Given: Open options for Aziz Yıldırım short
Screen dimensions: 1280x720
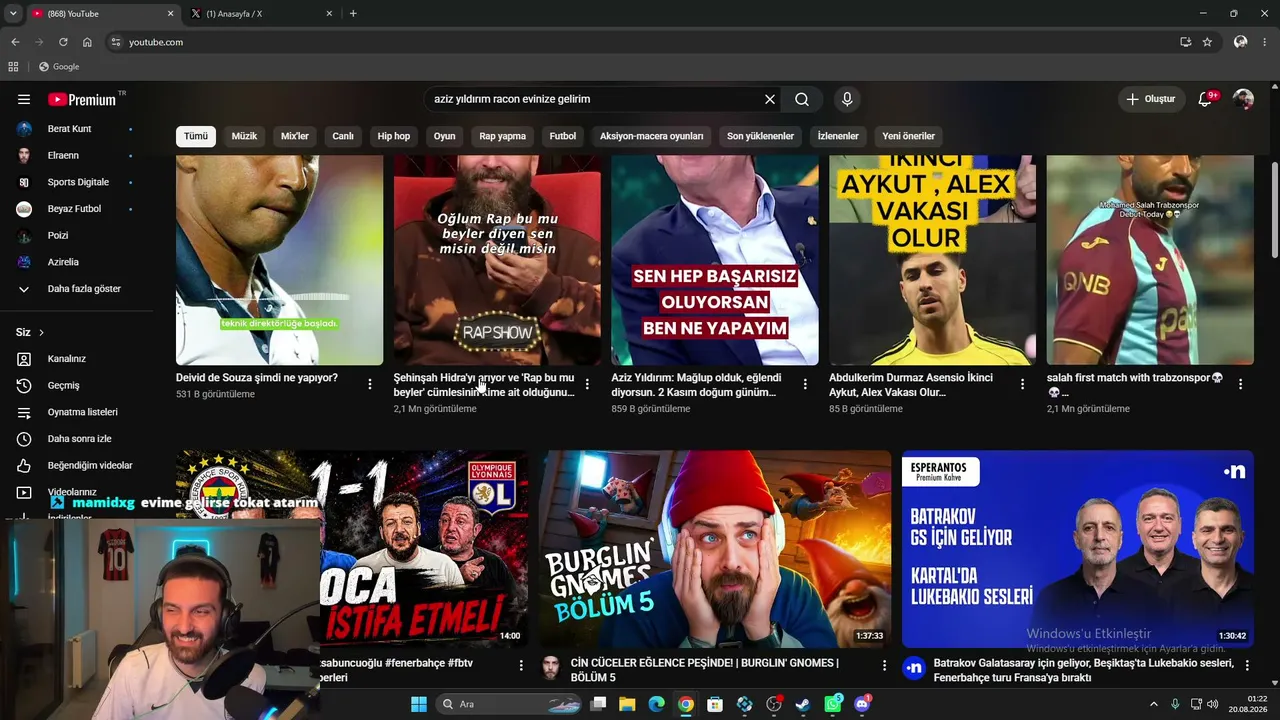Looking at the screenshot, I should pos(805,384).
